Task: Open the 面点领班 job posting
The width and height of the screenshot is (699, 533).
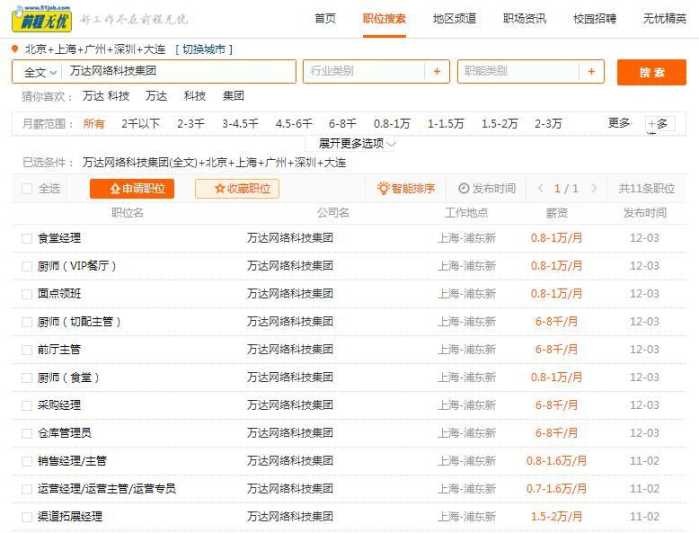Action: point(59,294)
